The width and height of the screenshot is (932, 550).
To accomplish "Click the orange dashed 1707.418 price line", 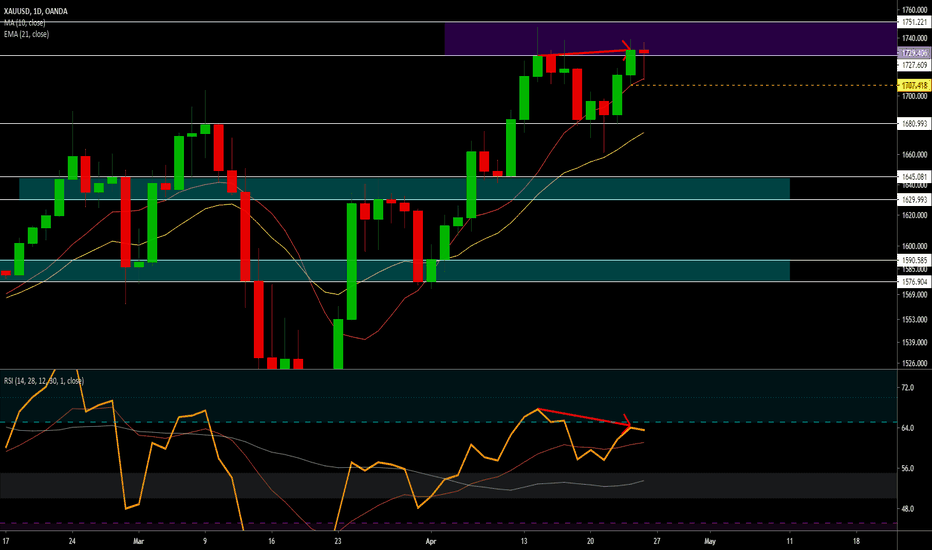I will pos(763,86).
